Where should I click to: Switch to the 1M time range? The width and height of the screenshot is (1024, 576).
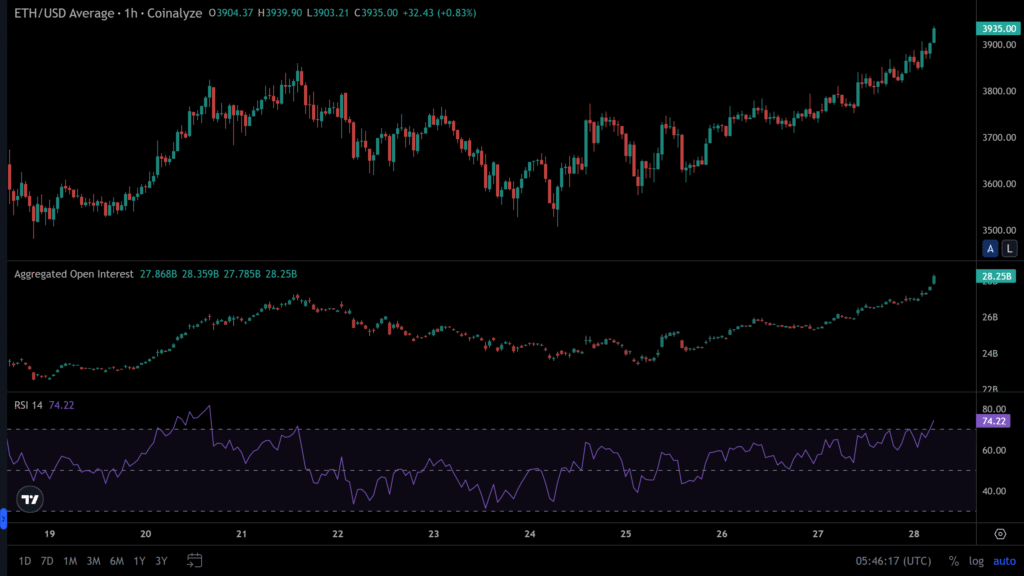click(x=70, y=561)
